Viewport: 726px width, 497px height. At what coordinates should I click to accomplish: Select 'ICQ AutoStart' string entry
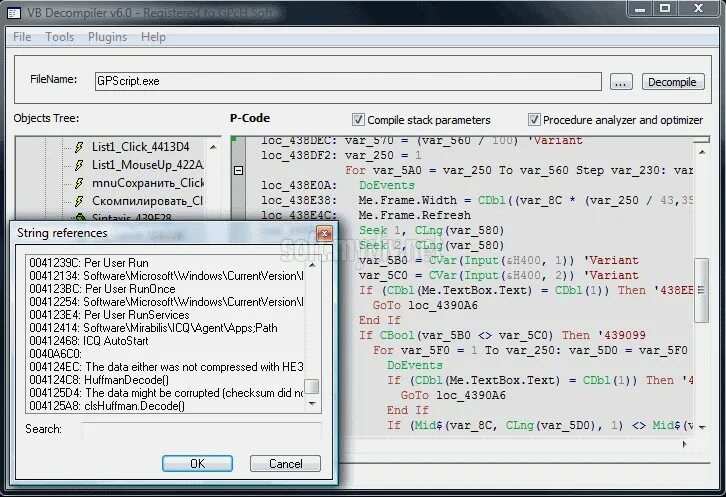point(166,341)
